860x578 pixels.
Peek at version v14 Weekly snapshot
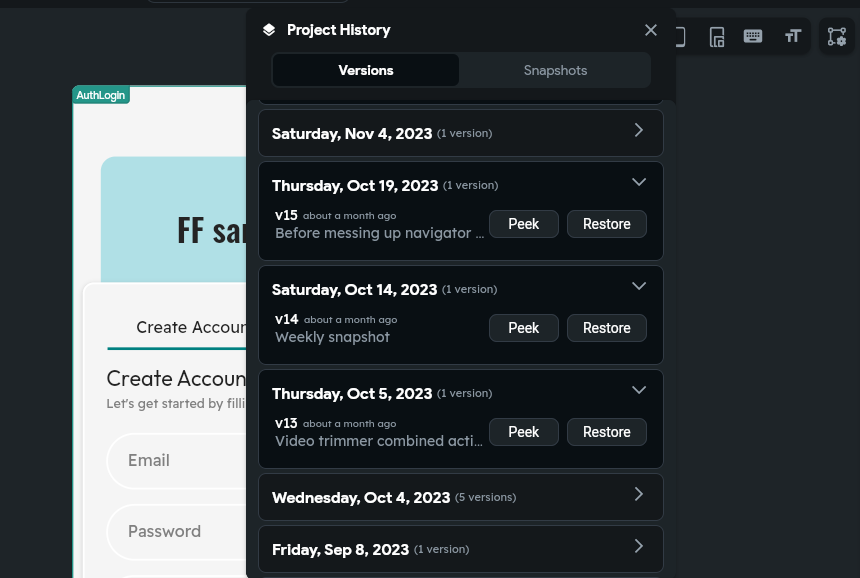pyautogui.click(x=524, y=328)
